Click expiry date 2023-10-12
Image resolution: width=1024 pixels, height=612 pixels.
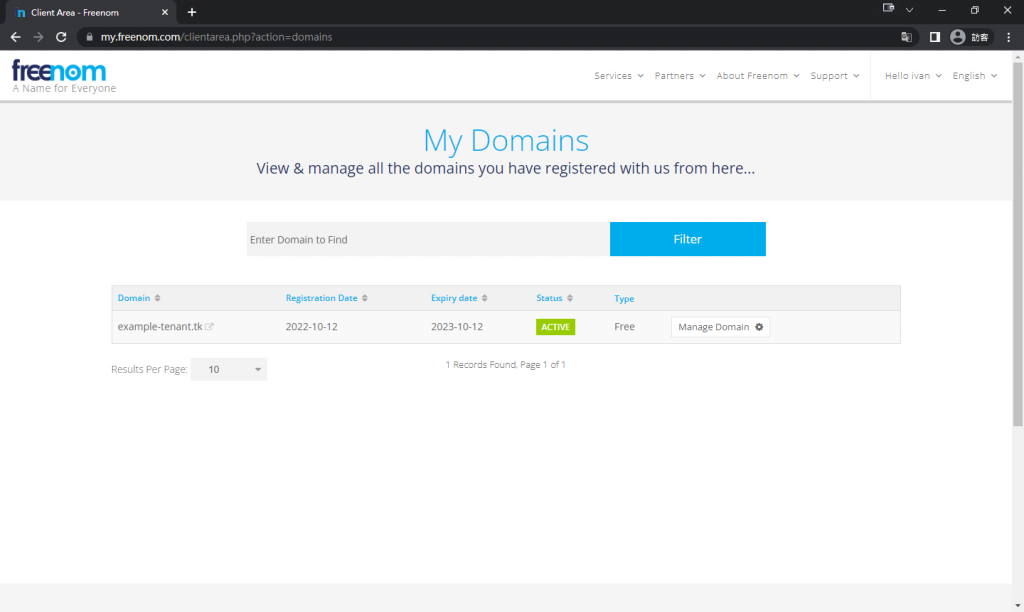click(x=456, y=327)
